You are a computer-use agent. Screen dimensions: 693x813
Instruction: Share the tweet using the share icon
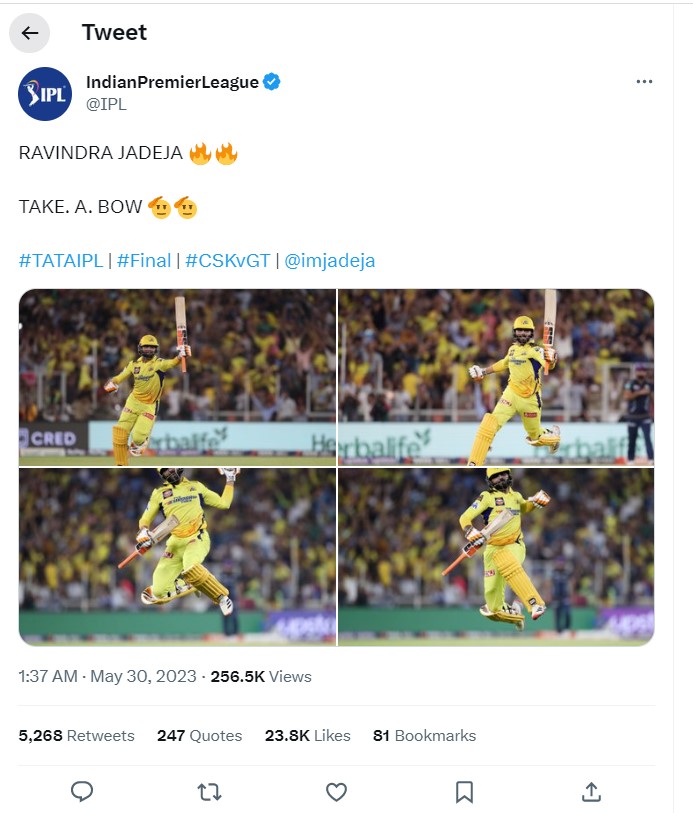click(591, 792)
